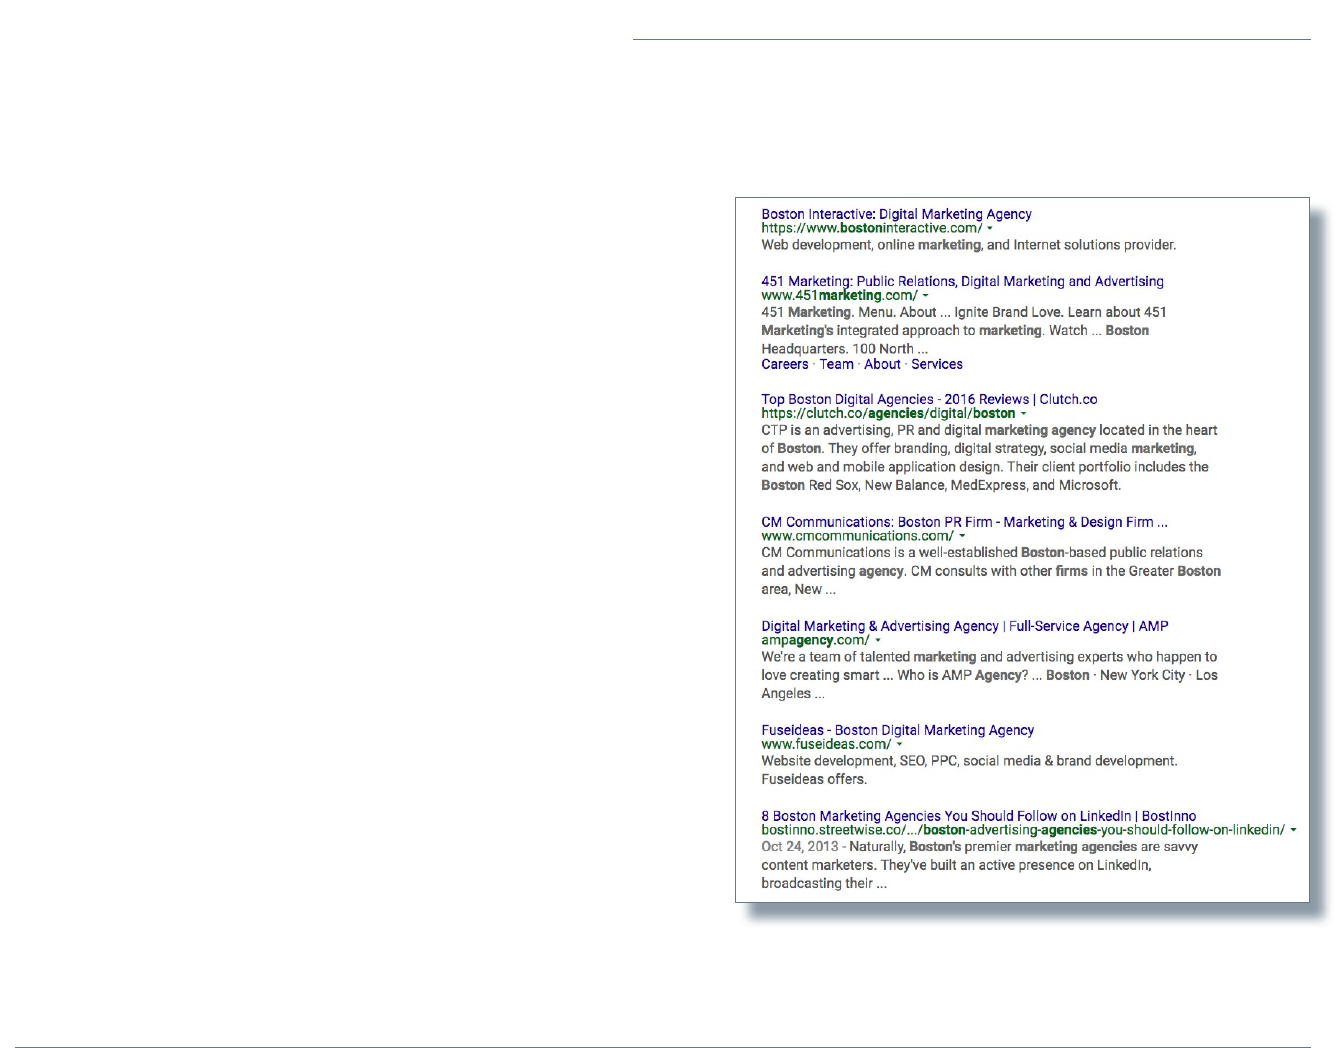Click the https://clutch.co/agencies/digital/boston URL text
1336x1048 pixels.
pyautogui.click(x=888, y=413)
